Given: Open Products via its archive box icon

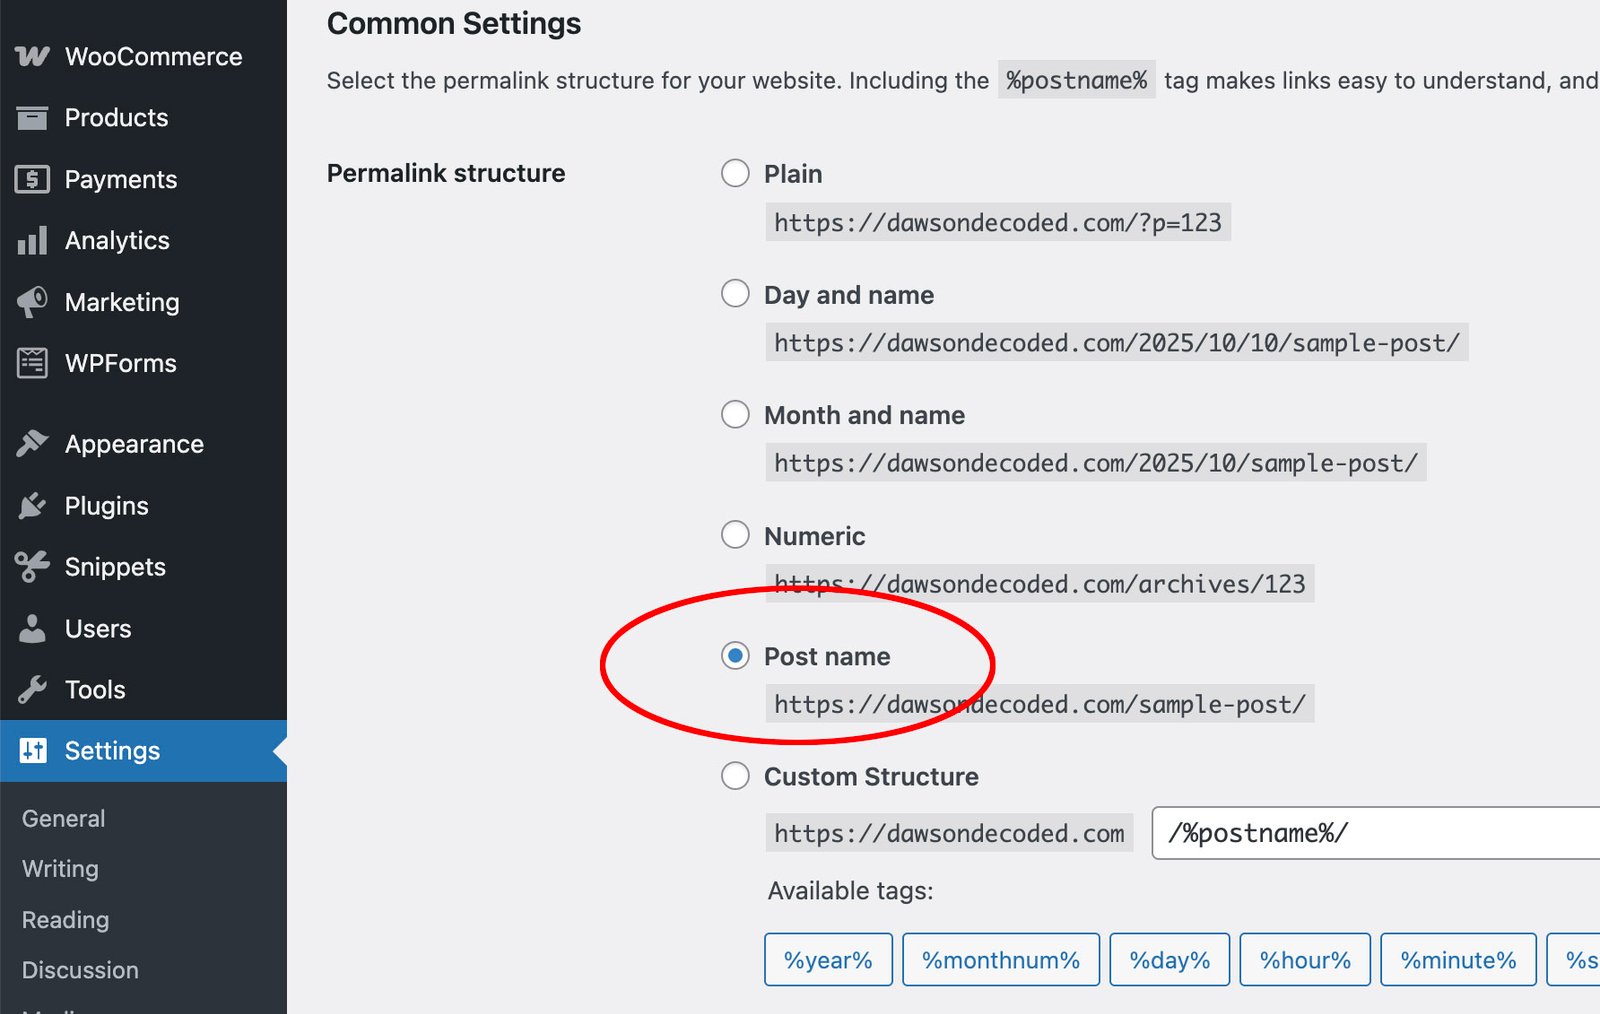Looking at the screenshot, I should [32, 118].
